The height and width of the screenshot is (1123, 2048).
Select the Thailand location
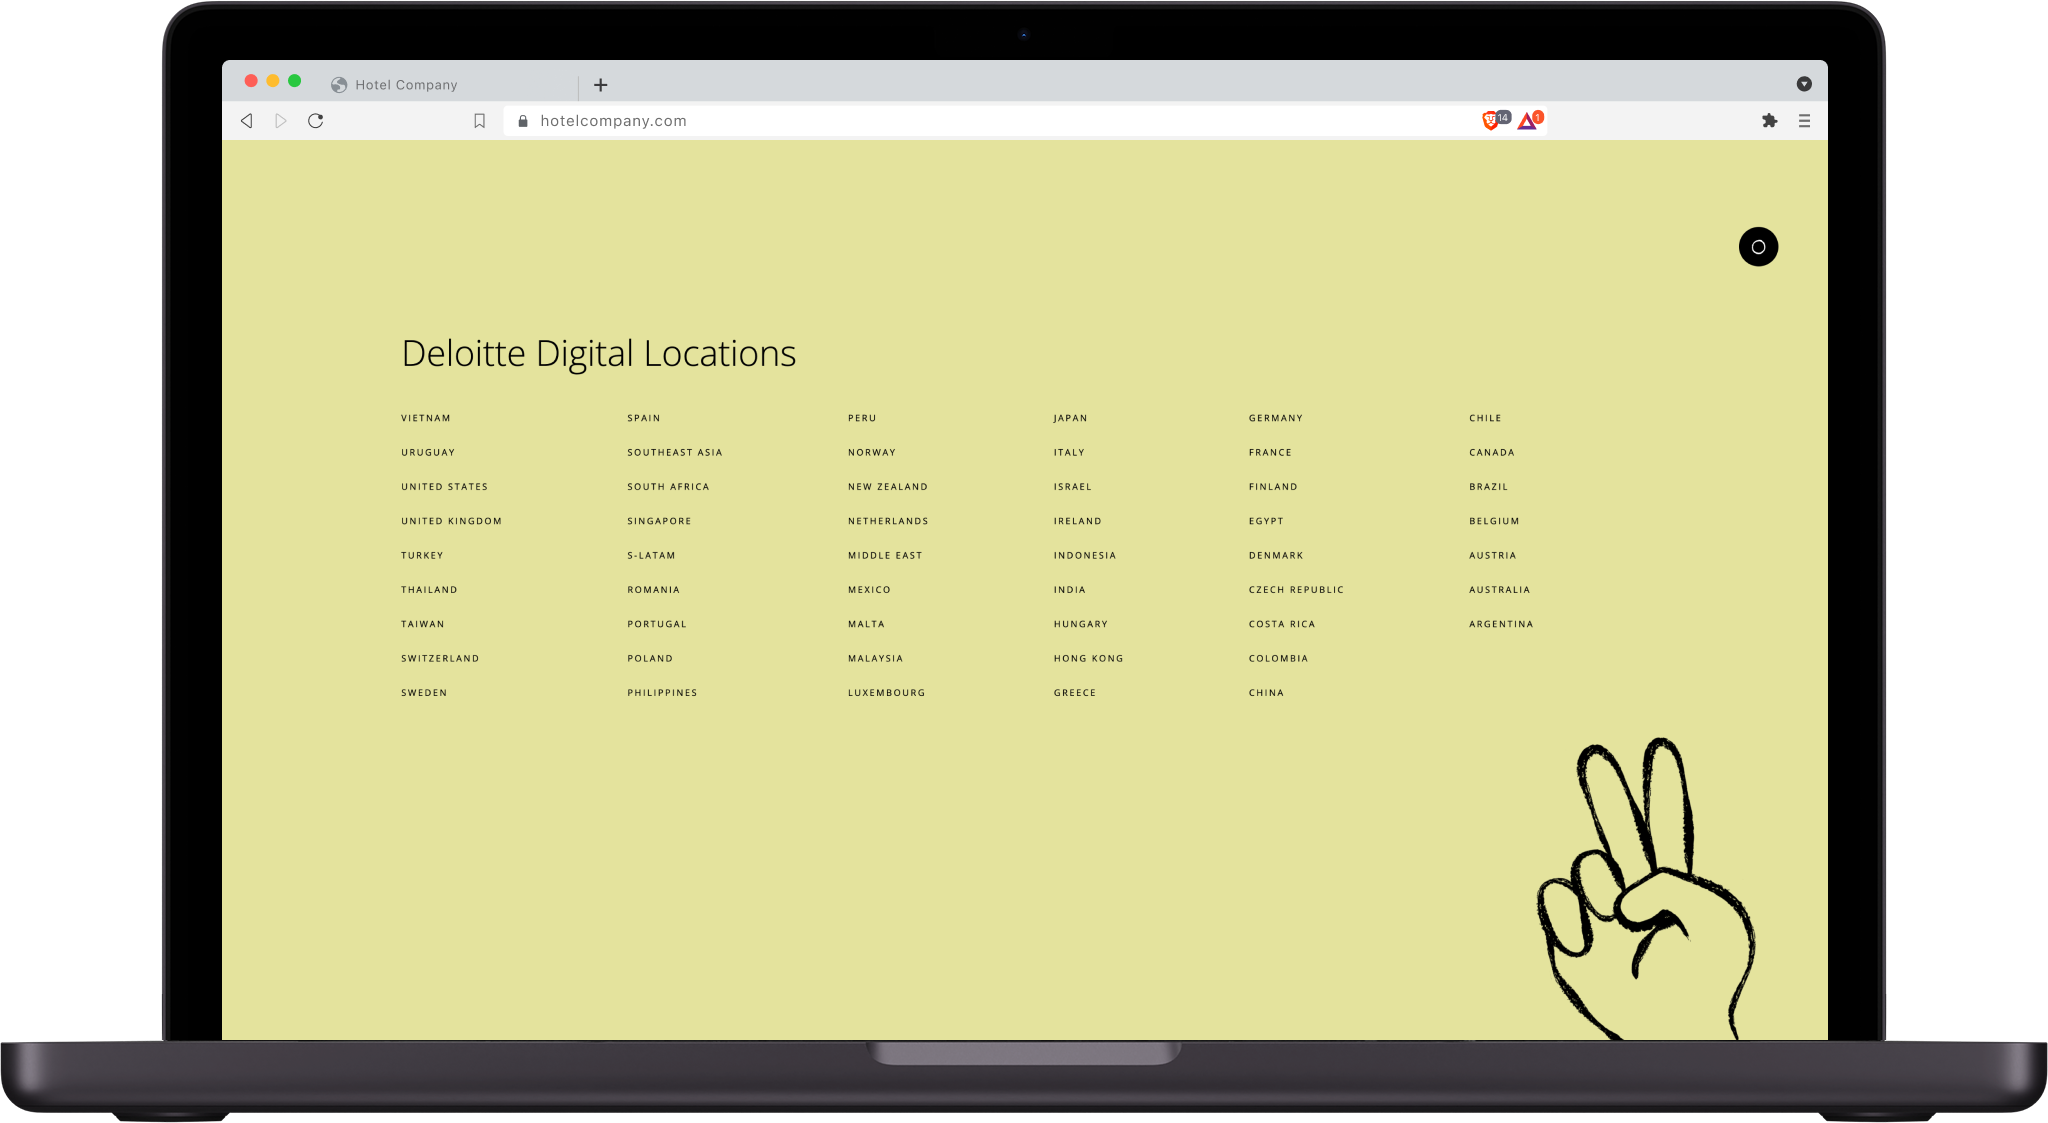429,590
